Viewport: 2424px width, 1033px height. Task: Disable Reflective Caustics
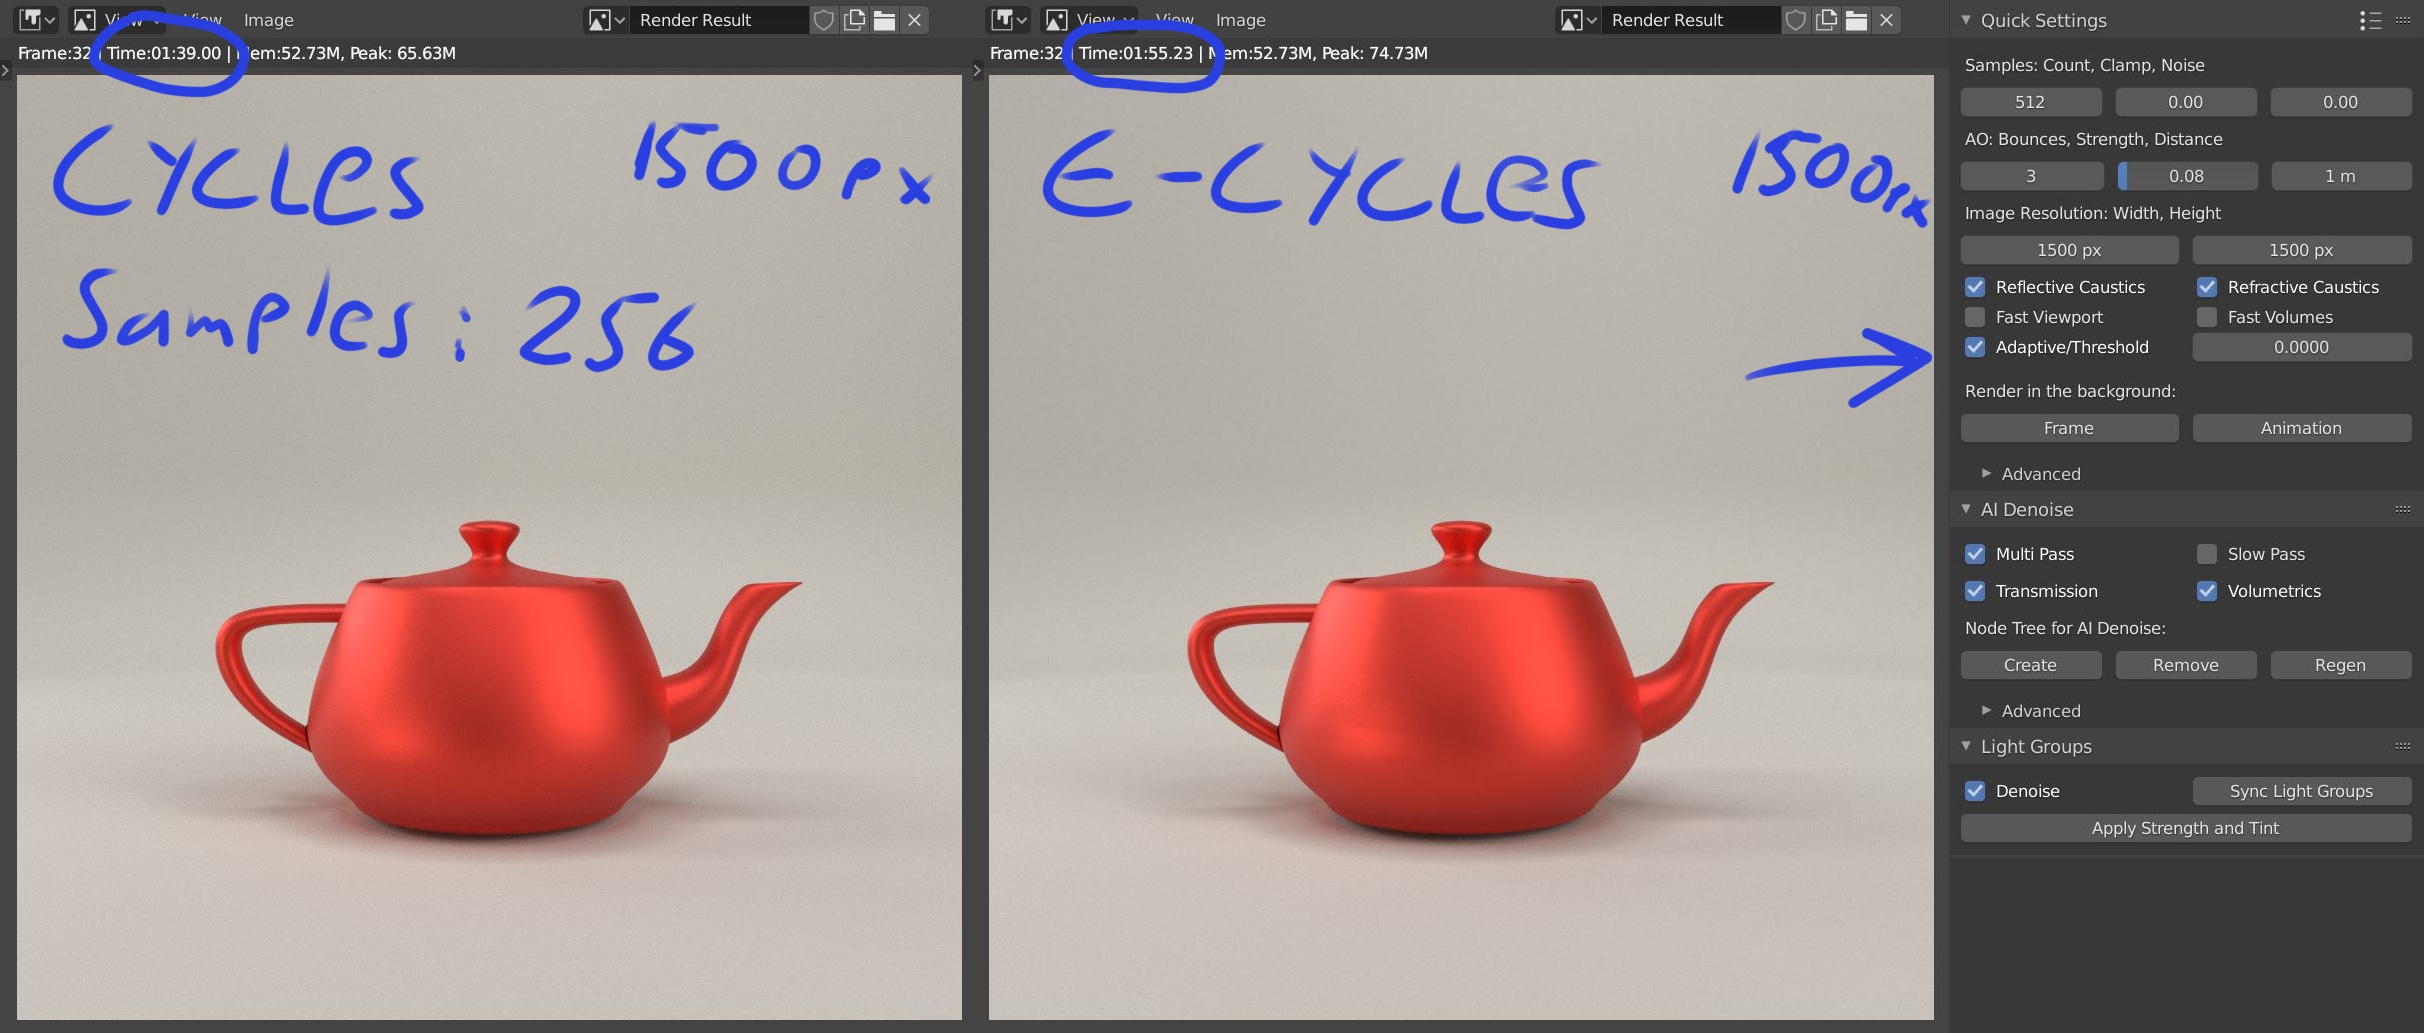pyautogui.click(x=1976, y=287)
